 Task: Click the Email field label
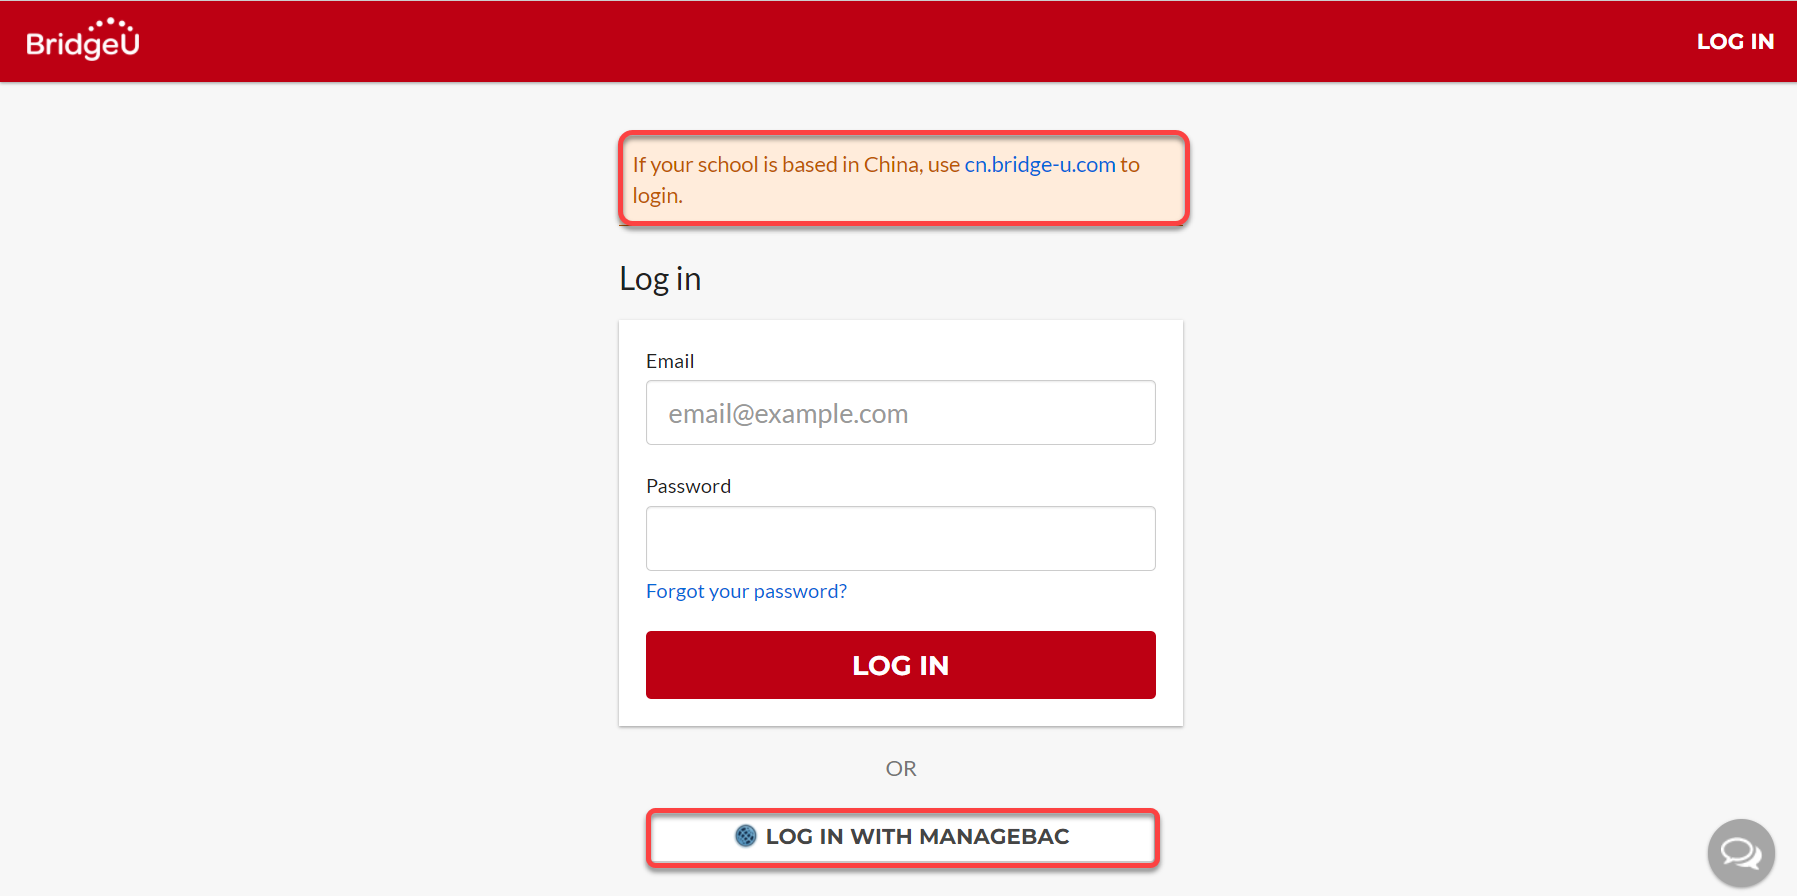click(670, 361)
